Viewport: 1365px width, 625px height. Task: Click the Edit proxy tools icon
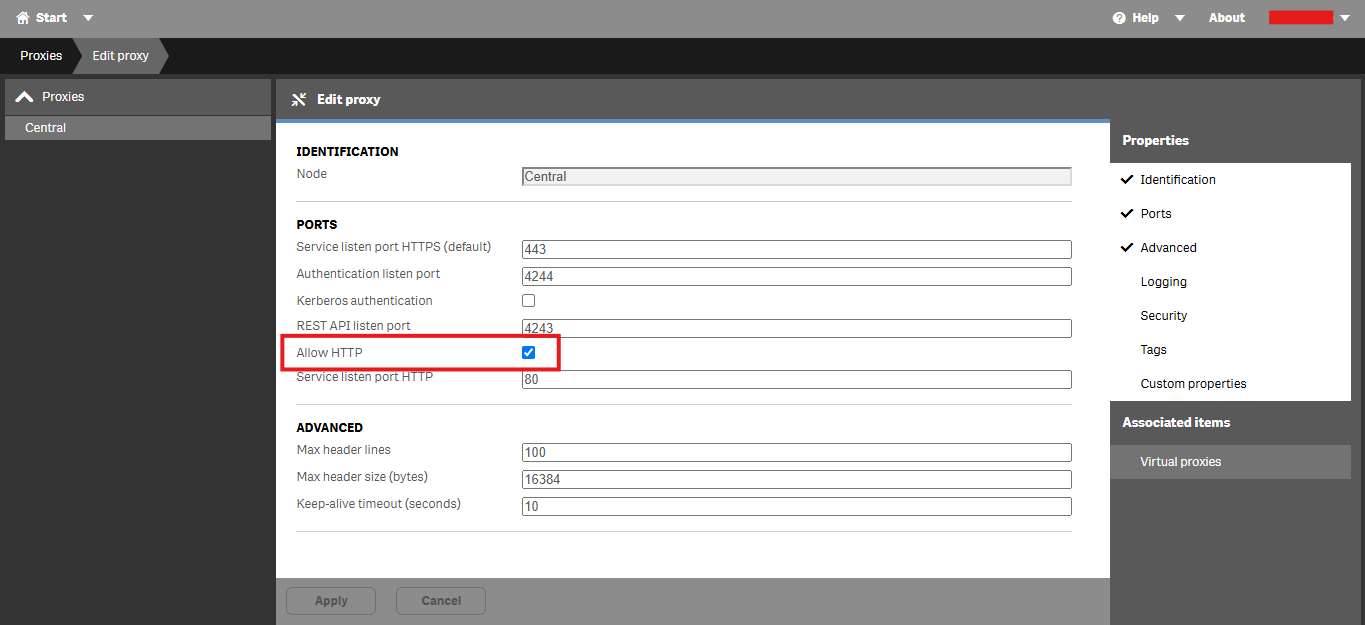298,99
